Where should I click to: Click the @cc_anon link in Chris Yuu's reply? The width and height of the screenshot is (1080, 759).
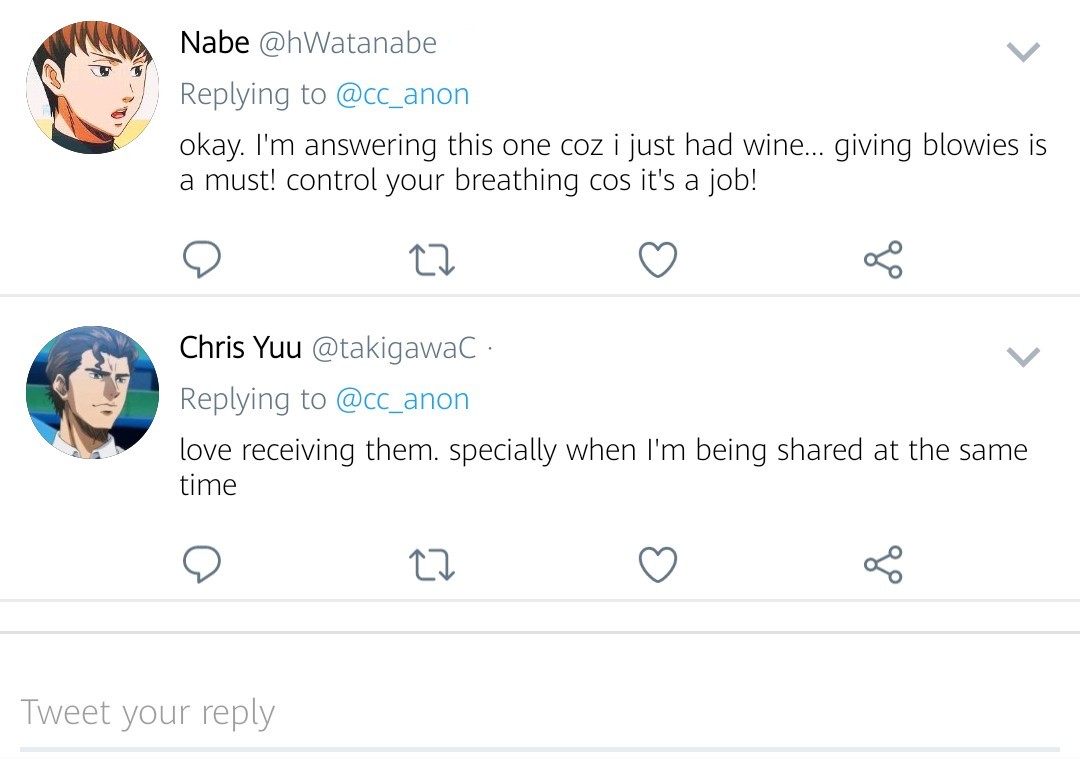tap(402, 399)
